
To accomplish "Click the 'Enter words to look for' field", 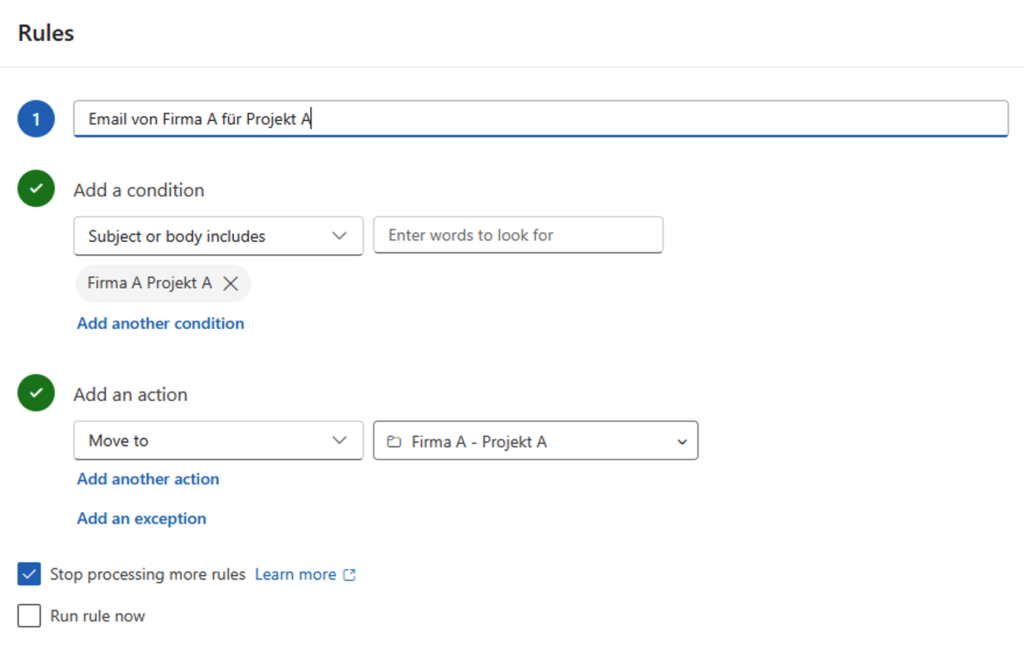I will click(x=519, y=235).
